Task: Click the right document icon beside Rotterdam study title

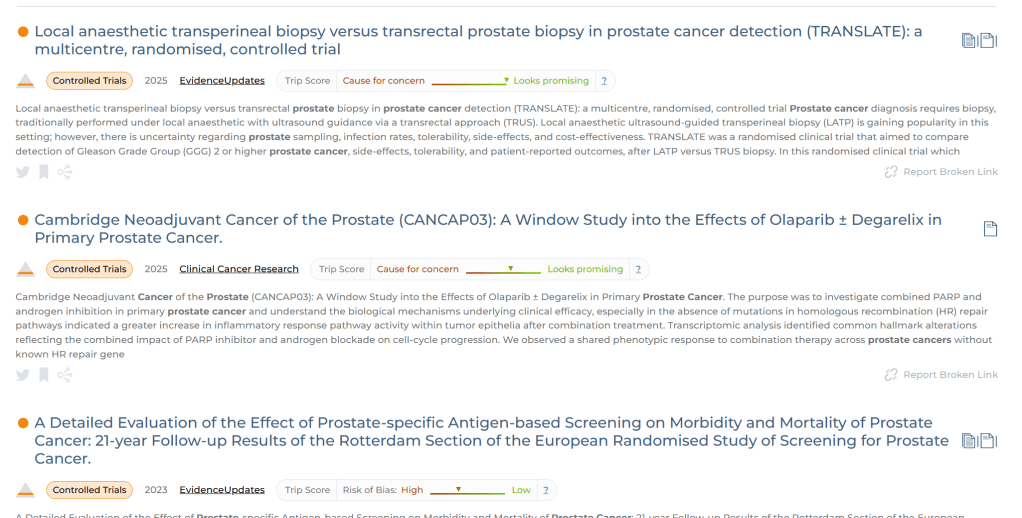Action: (x=988, y=441)
